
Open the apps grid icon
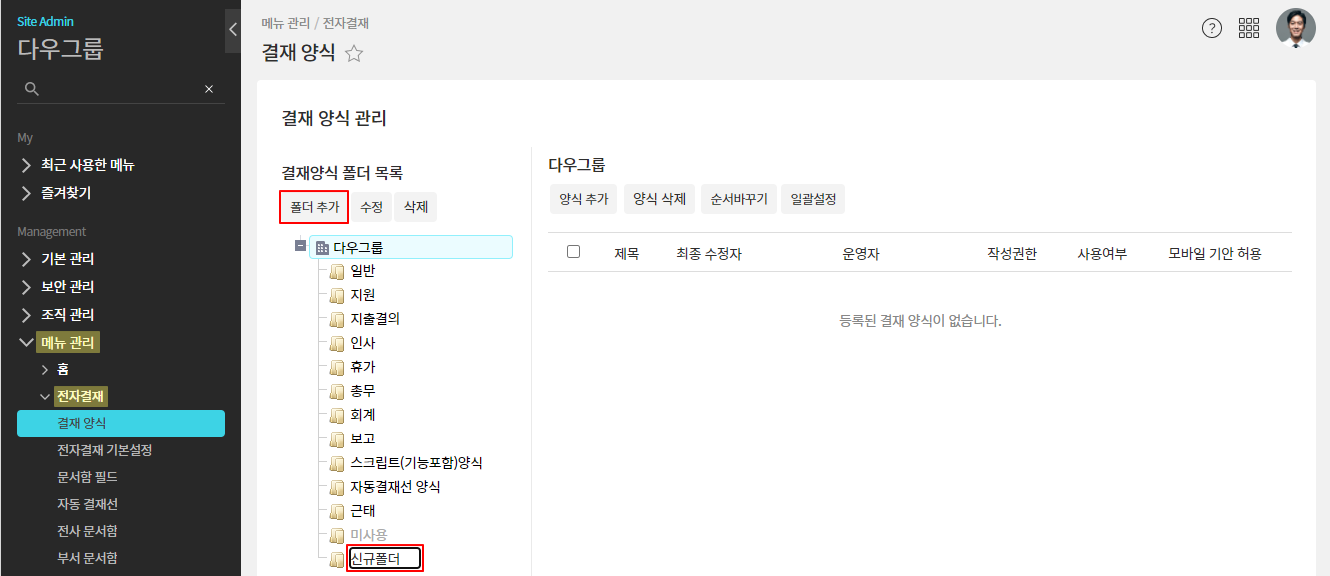1249,28
